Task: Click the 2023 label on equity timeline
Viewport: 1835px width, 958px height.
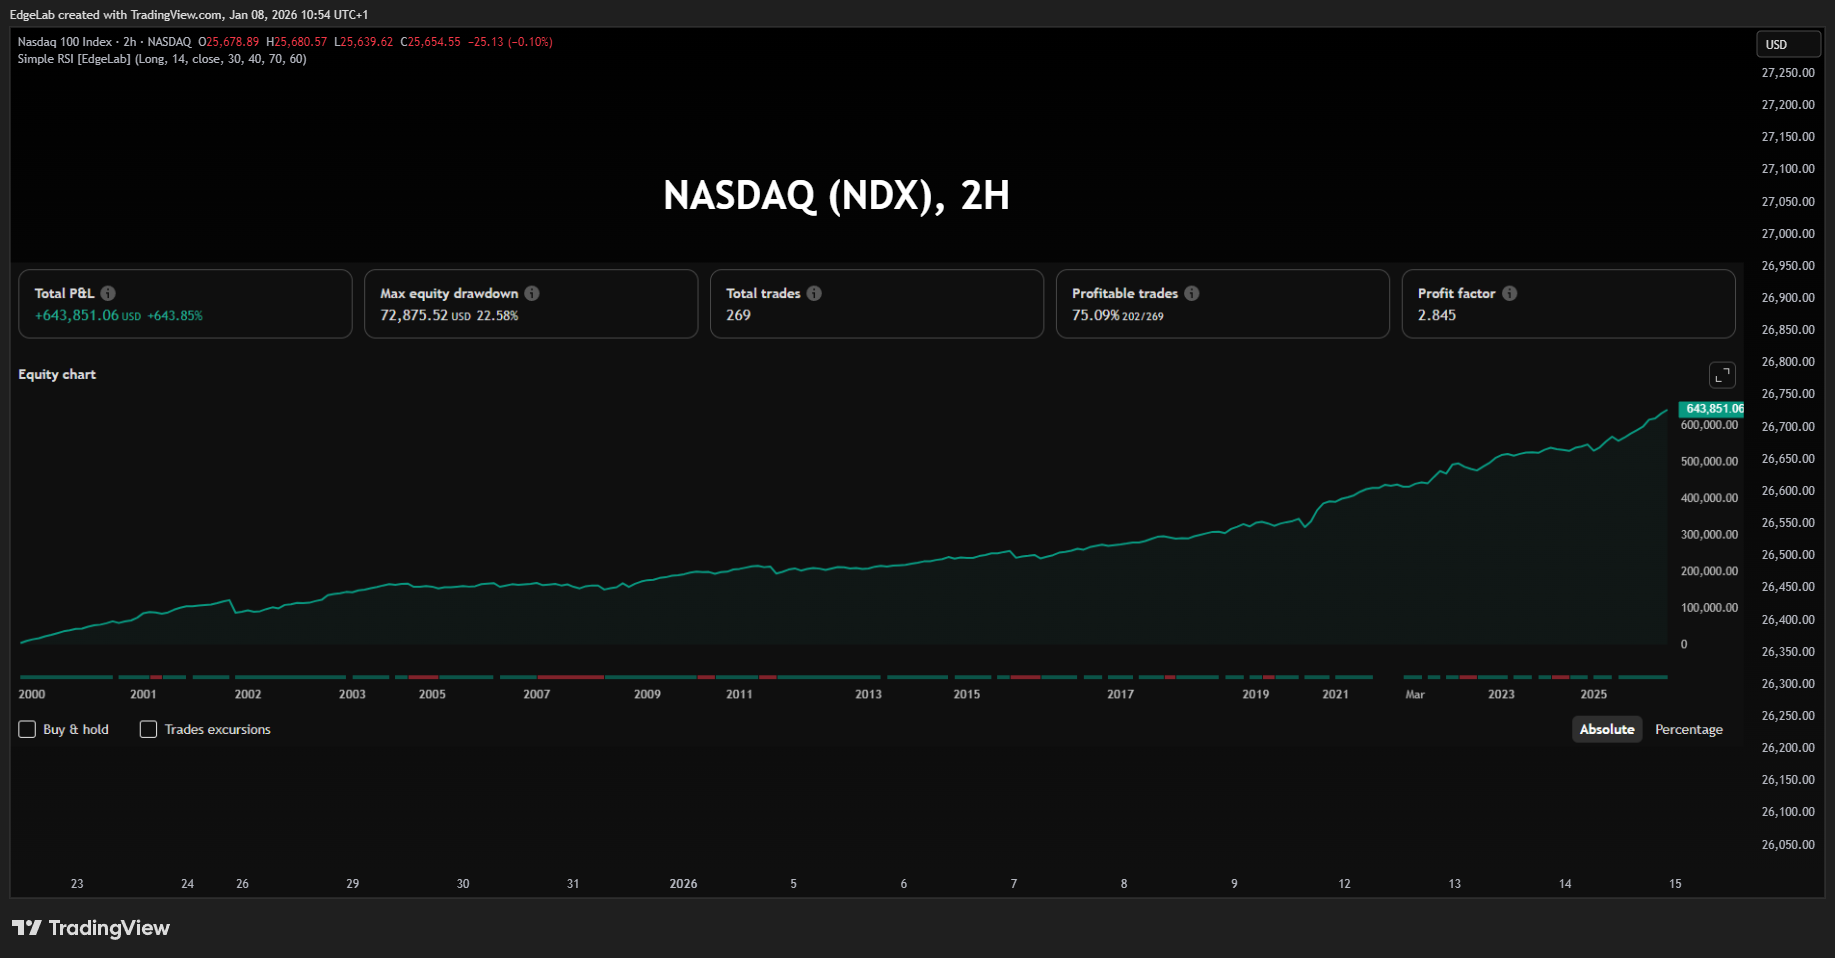Action: tap(1501, 694)
